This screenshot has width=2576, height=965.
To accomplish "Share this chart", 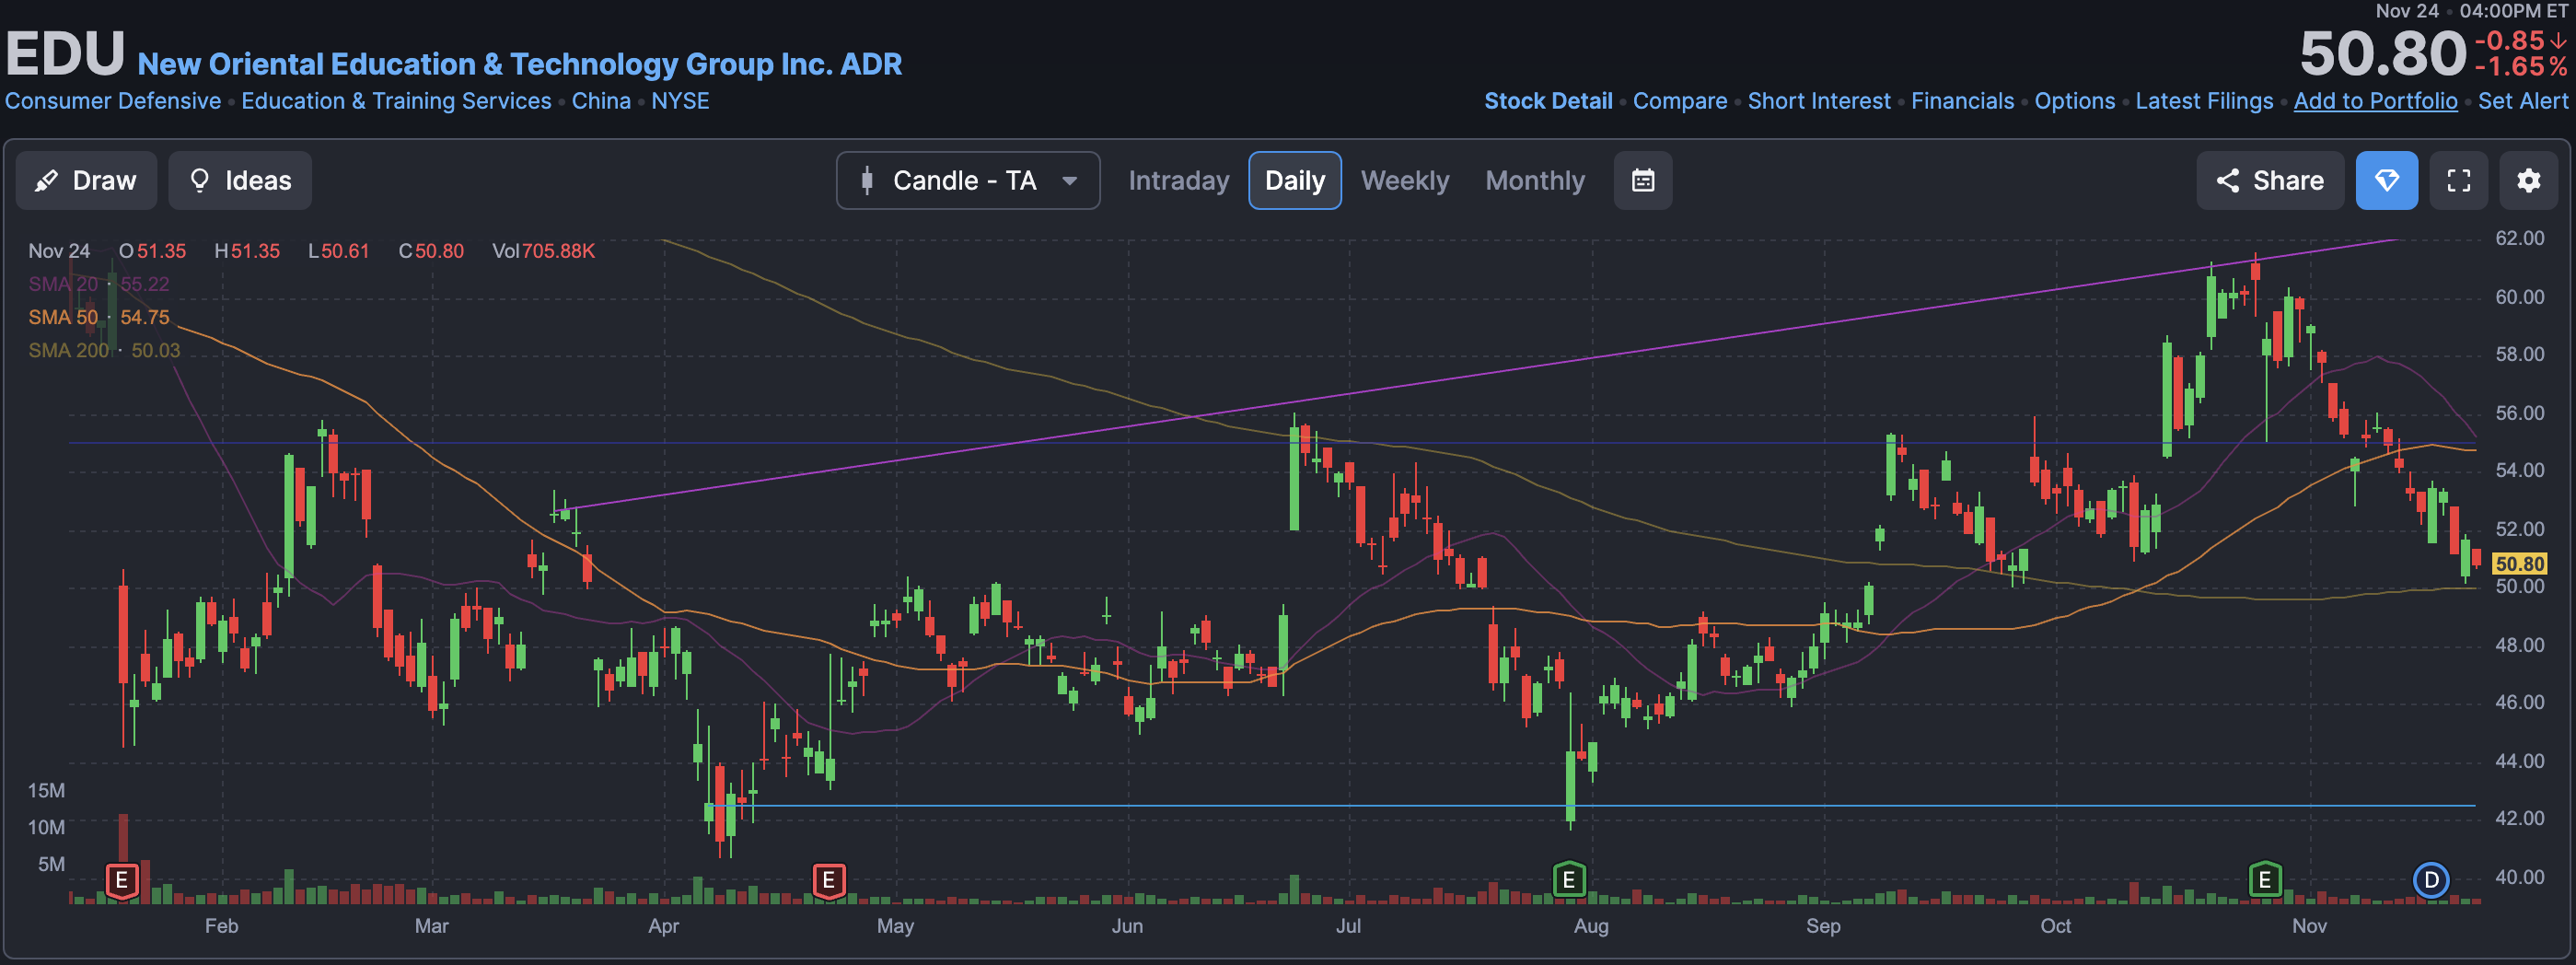I will coord(2269,180).
